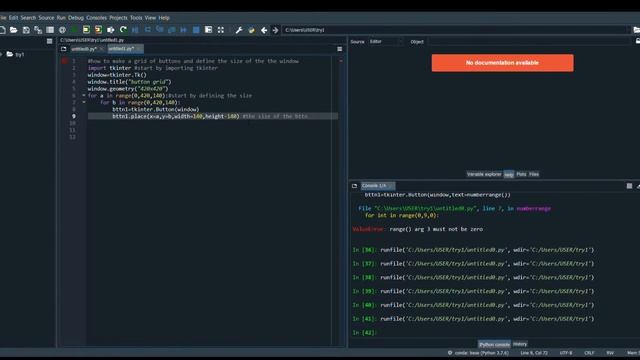Image resolution: width=640 pixels, height=360 pixels.
Task: Click the debug Step return icon
Action: click(172, 30)
